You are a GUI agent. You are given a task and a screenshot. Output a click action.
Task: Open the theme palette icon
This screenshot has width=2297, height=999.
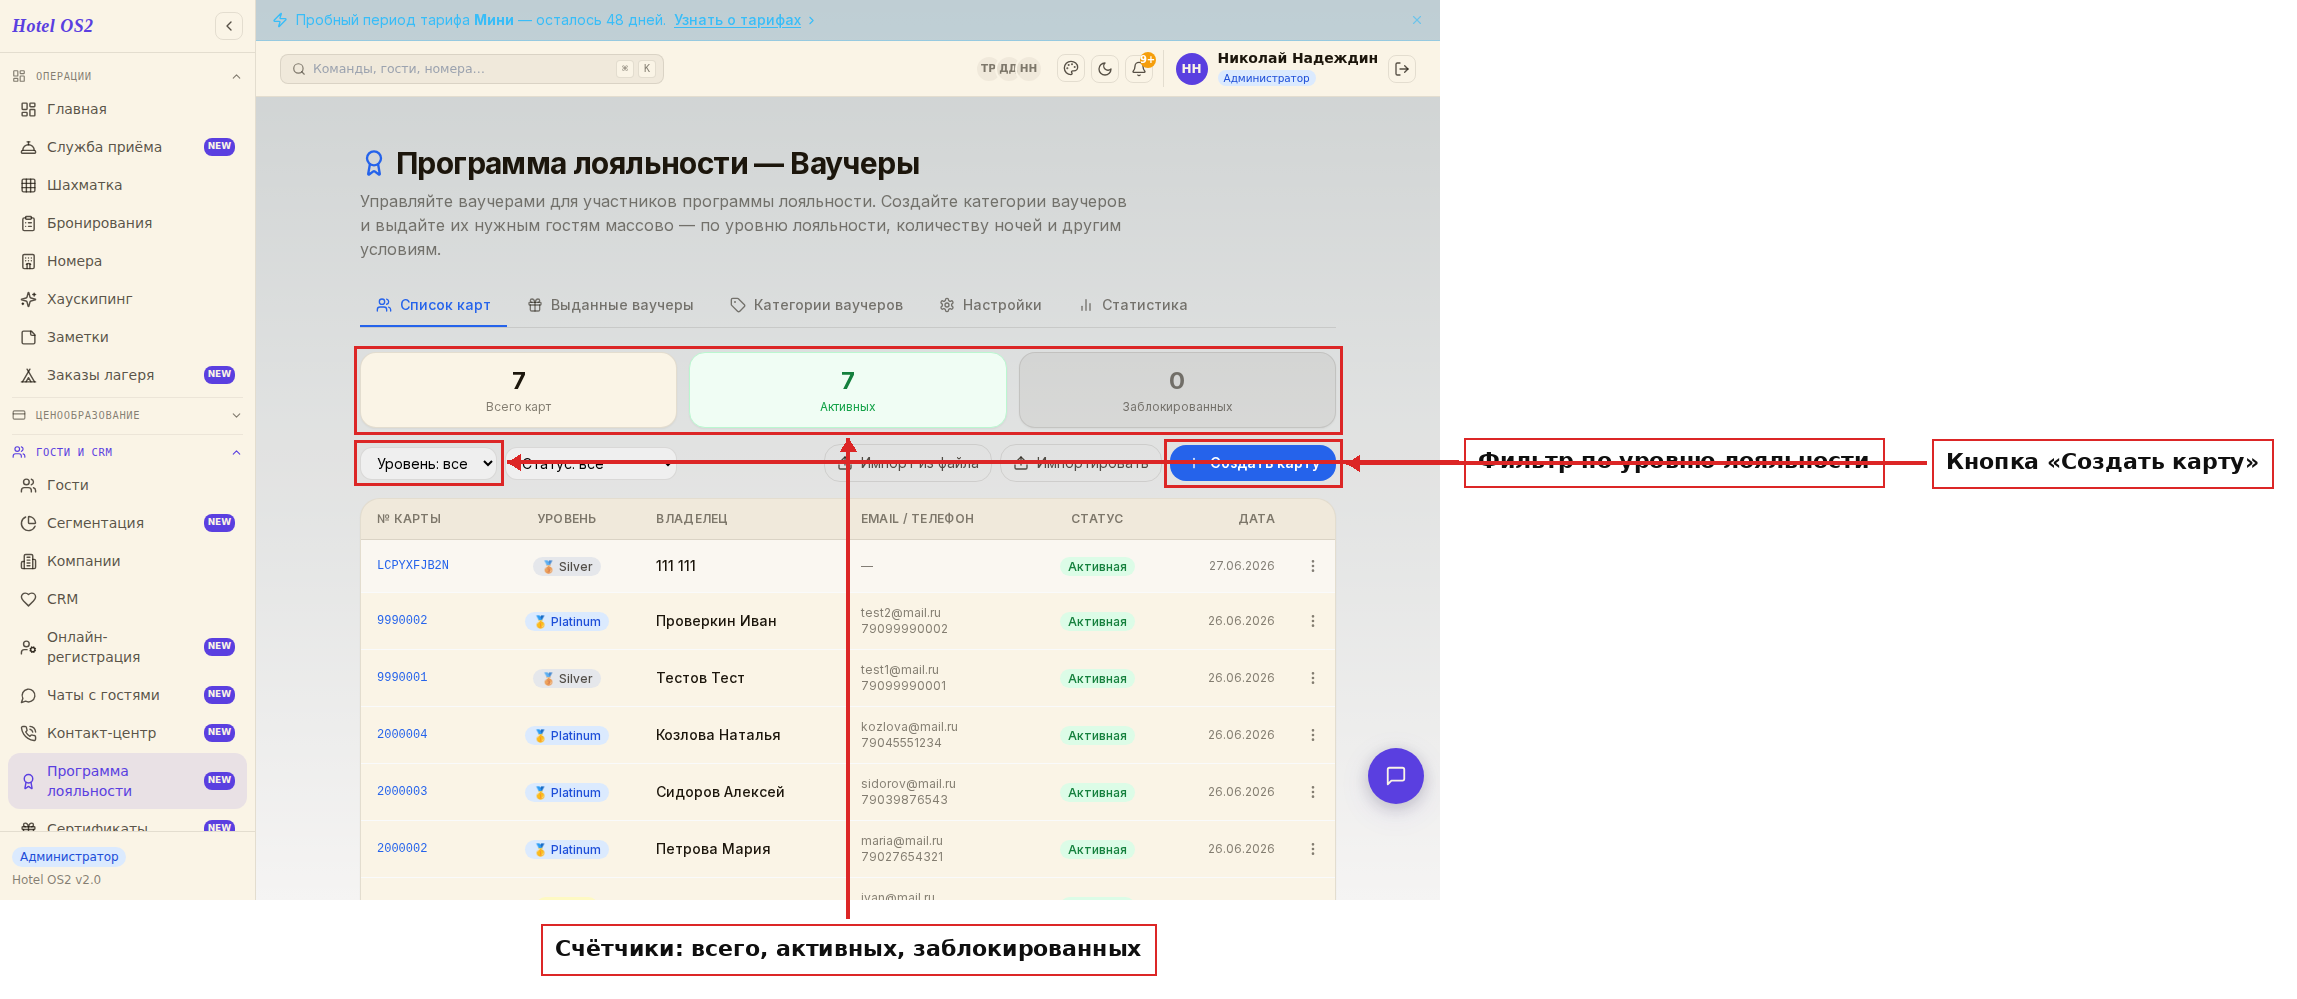1071,69
